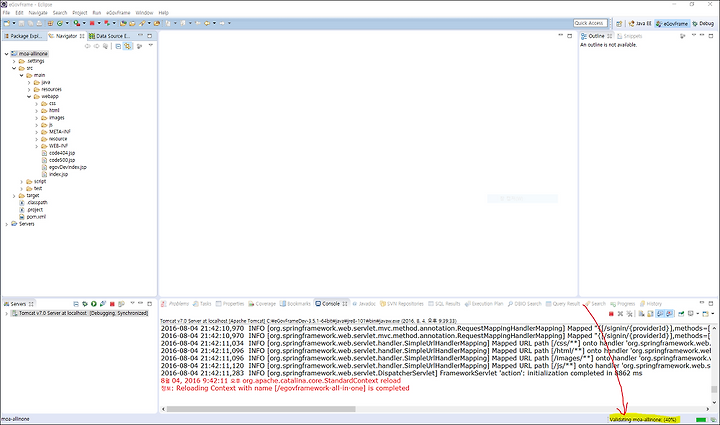Start the server using green run icon in Servers view

click(x=94, y=304)
